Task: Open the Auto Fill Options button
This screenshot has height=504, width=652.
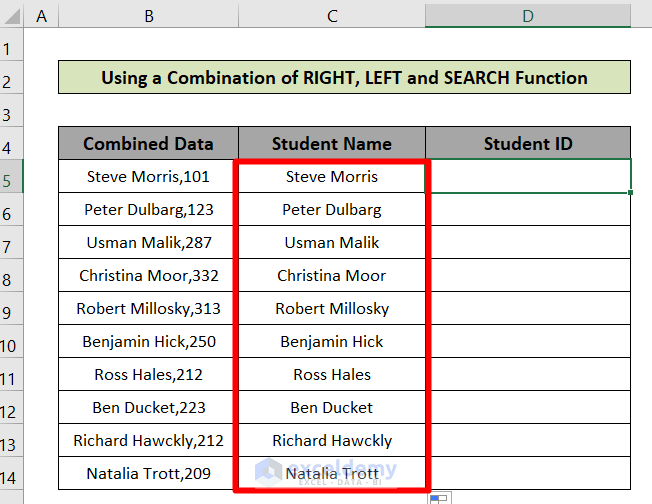Action: pos(438,497)
